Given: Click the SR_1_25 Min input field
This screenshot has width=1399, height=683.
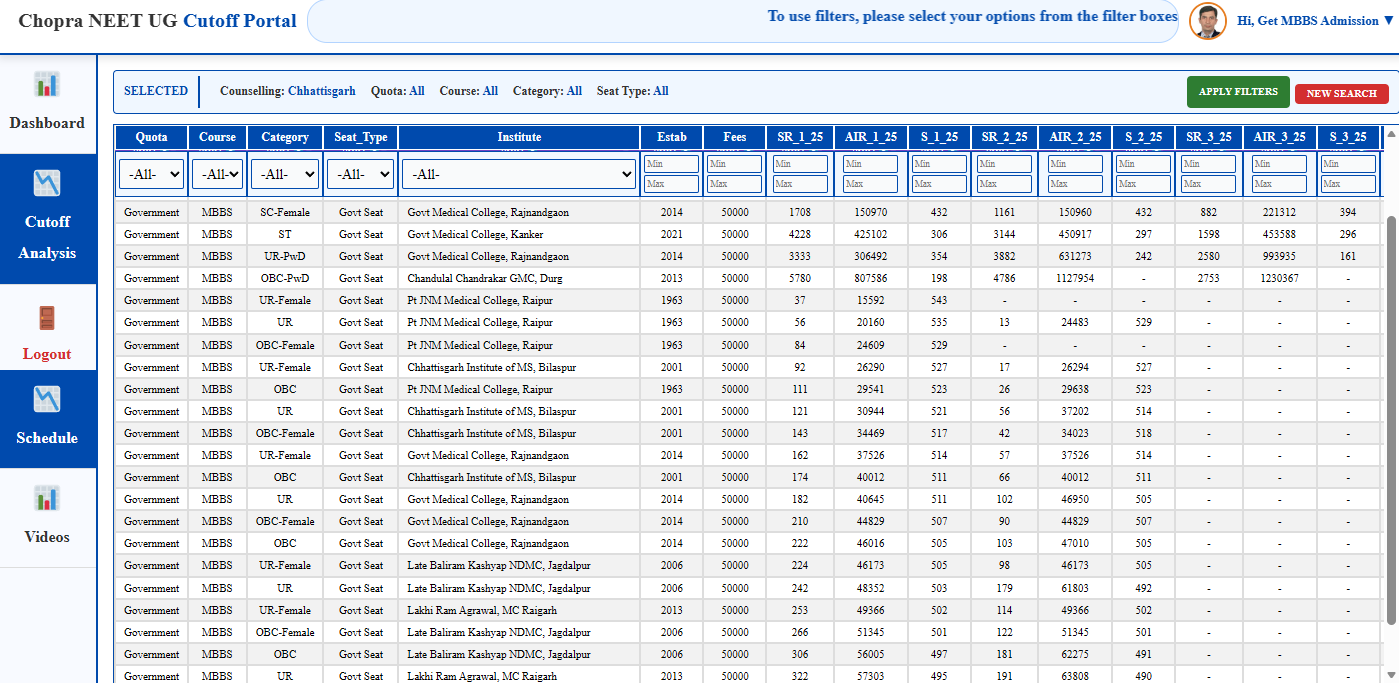Looking at the screenshot, I should [799, 164].
